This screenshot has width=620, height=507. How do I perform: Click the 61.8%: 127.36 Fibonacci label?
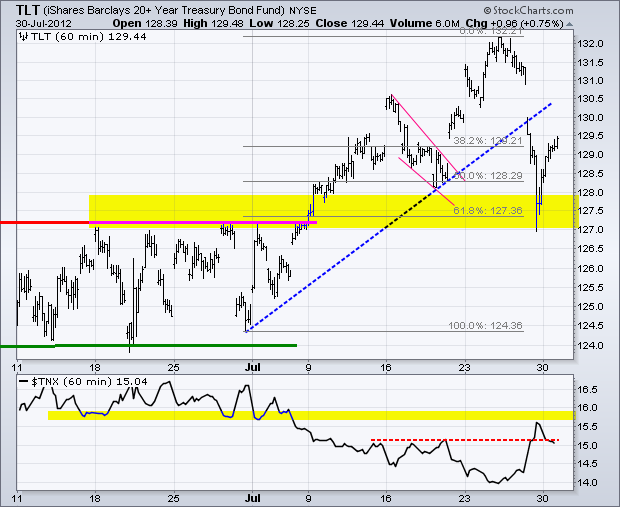pyautogui.click(x=488, y=210)
